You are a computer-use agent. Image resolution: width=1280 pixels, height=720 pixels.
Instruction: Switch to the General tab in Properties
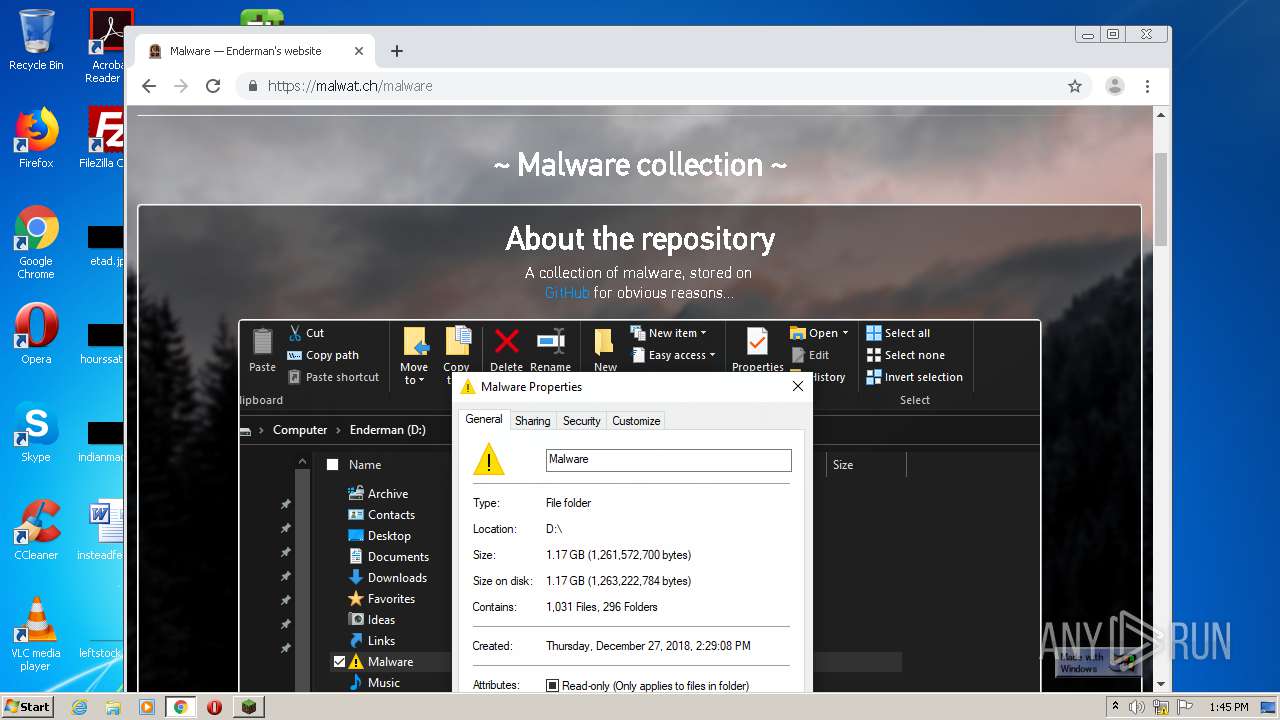(484, 420)
